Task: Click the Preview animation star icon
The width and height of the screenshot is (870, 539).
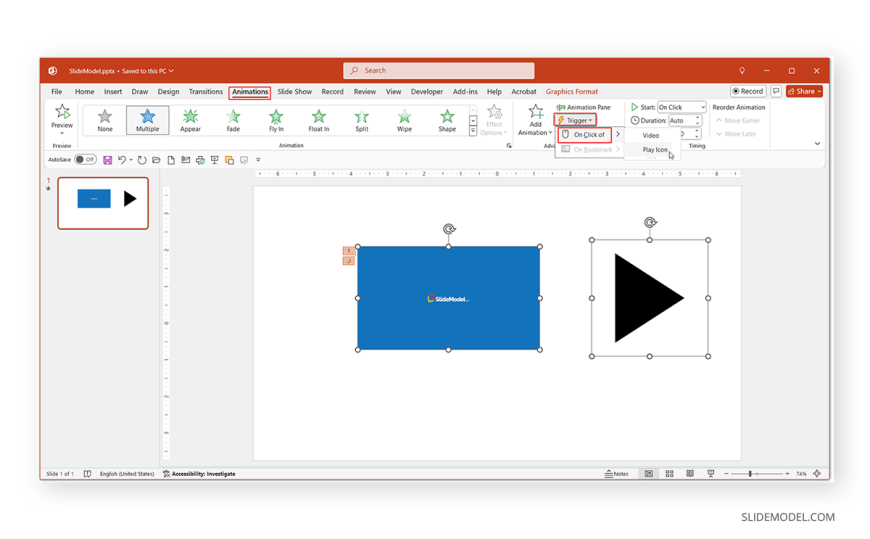Action: click(x=62, y=113)
